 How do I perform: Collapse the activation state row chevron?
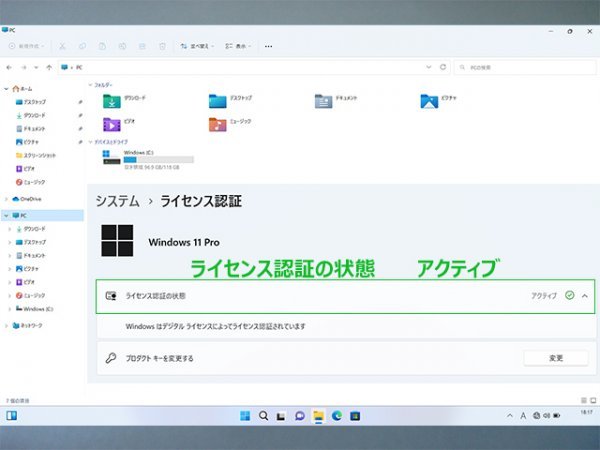tap(585, 296)
